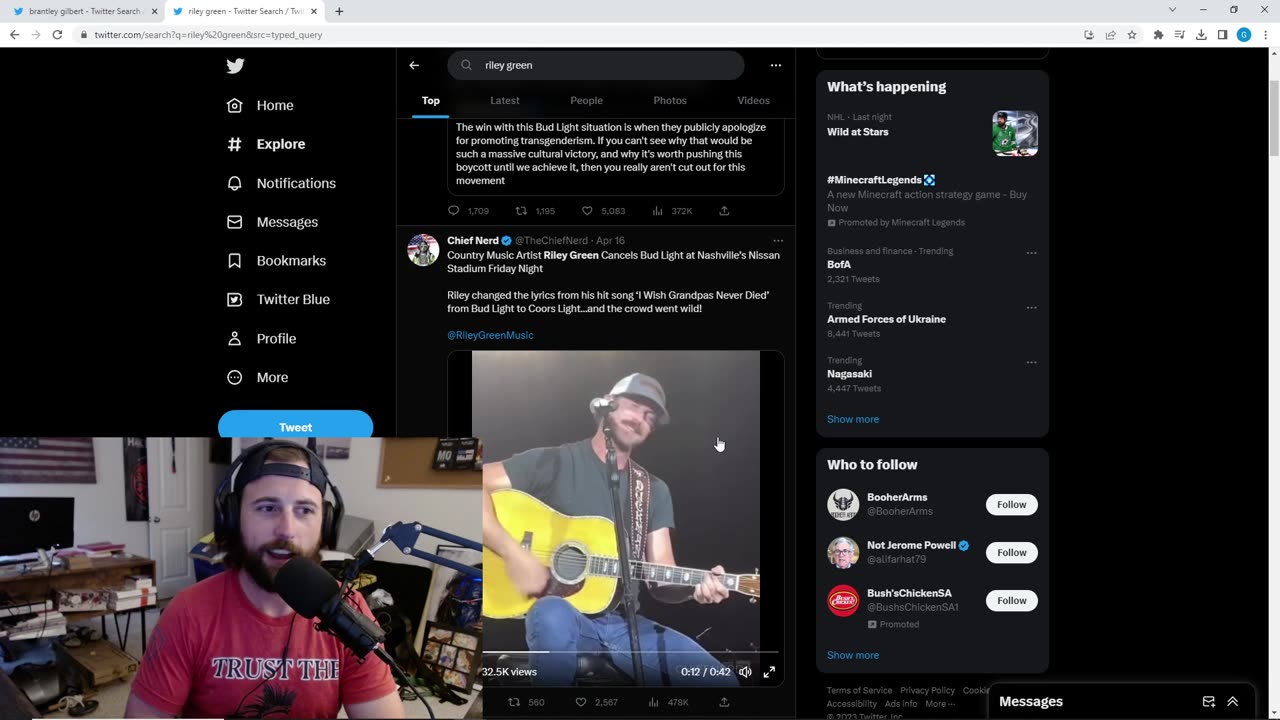Screen dimensions: 1280x720
Task: Open options for Armed Forces of Ukraine trend
Action: click(1031, 307)
